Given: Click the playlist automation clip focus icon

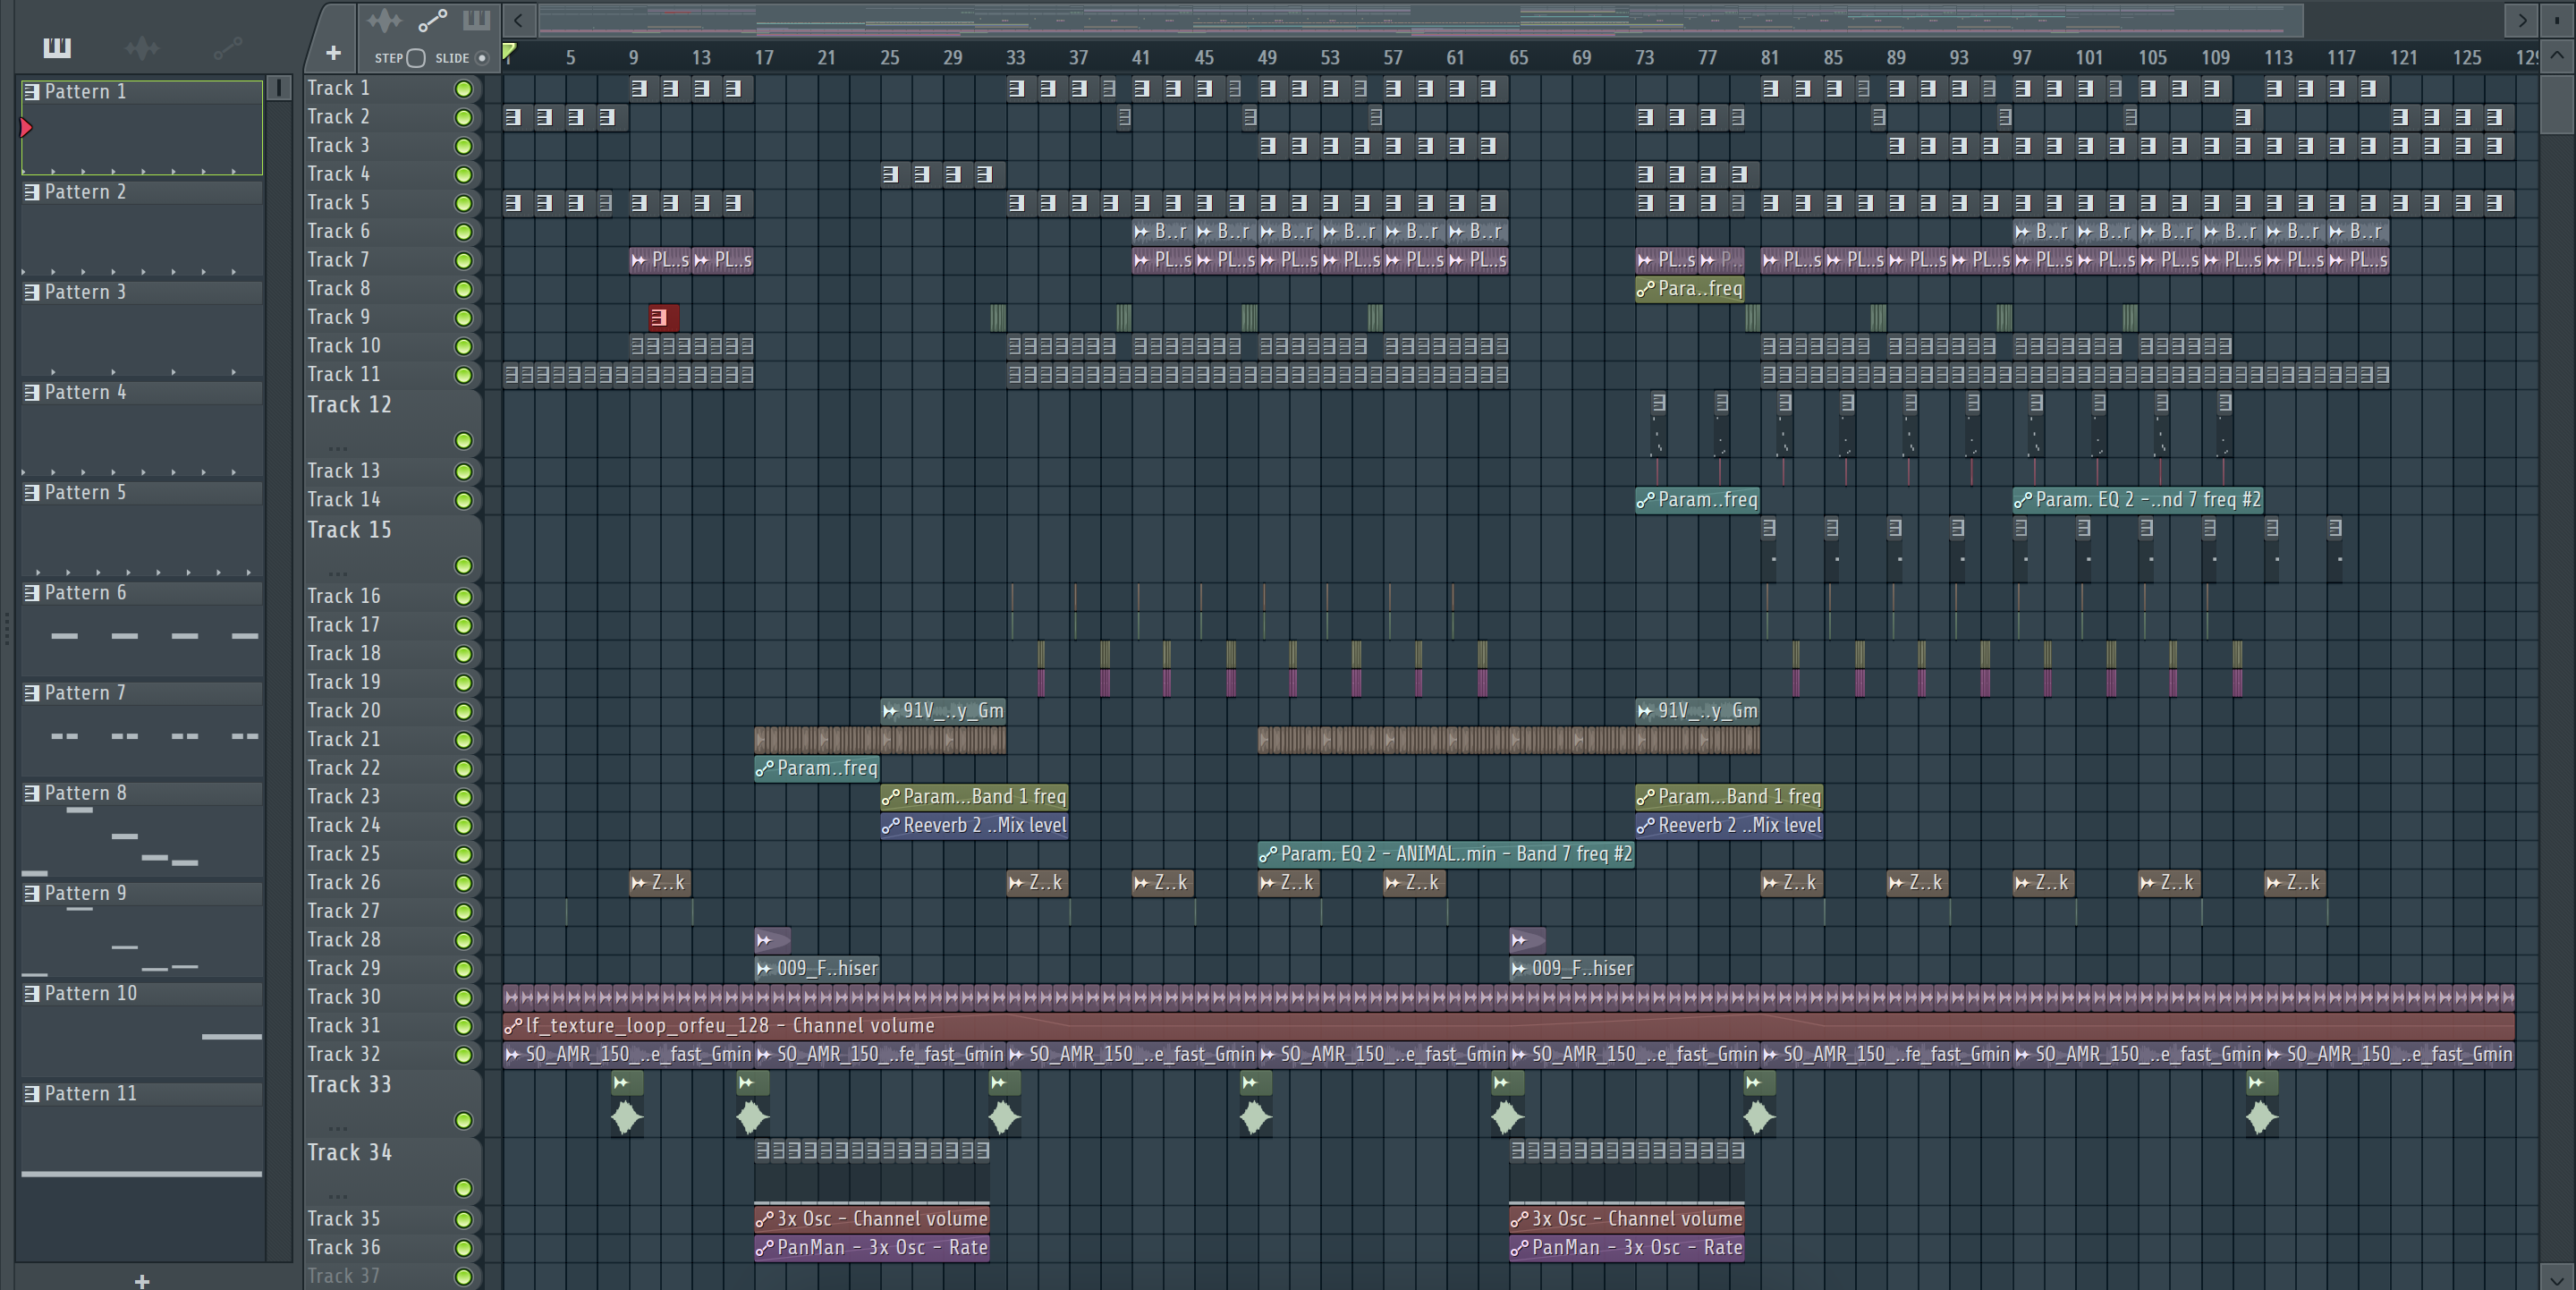Looking at the screenshot, I should pyautogui.click(x=432, y=20).
